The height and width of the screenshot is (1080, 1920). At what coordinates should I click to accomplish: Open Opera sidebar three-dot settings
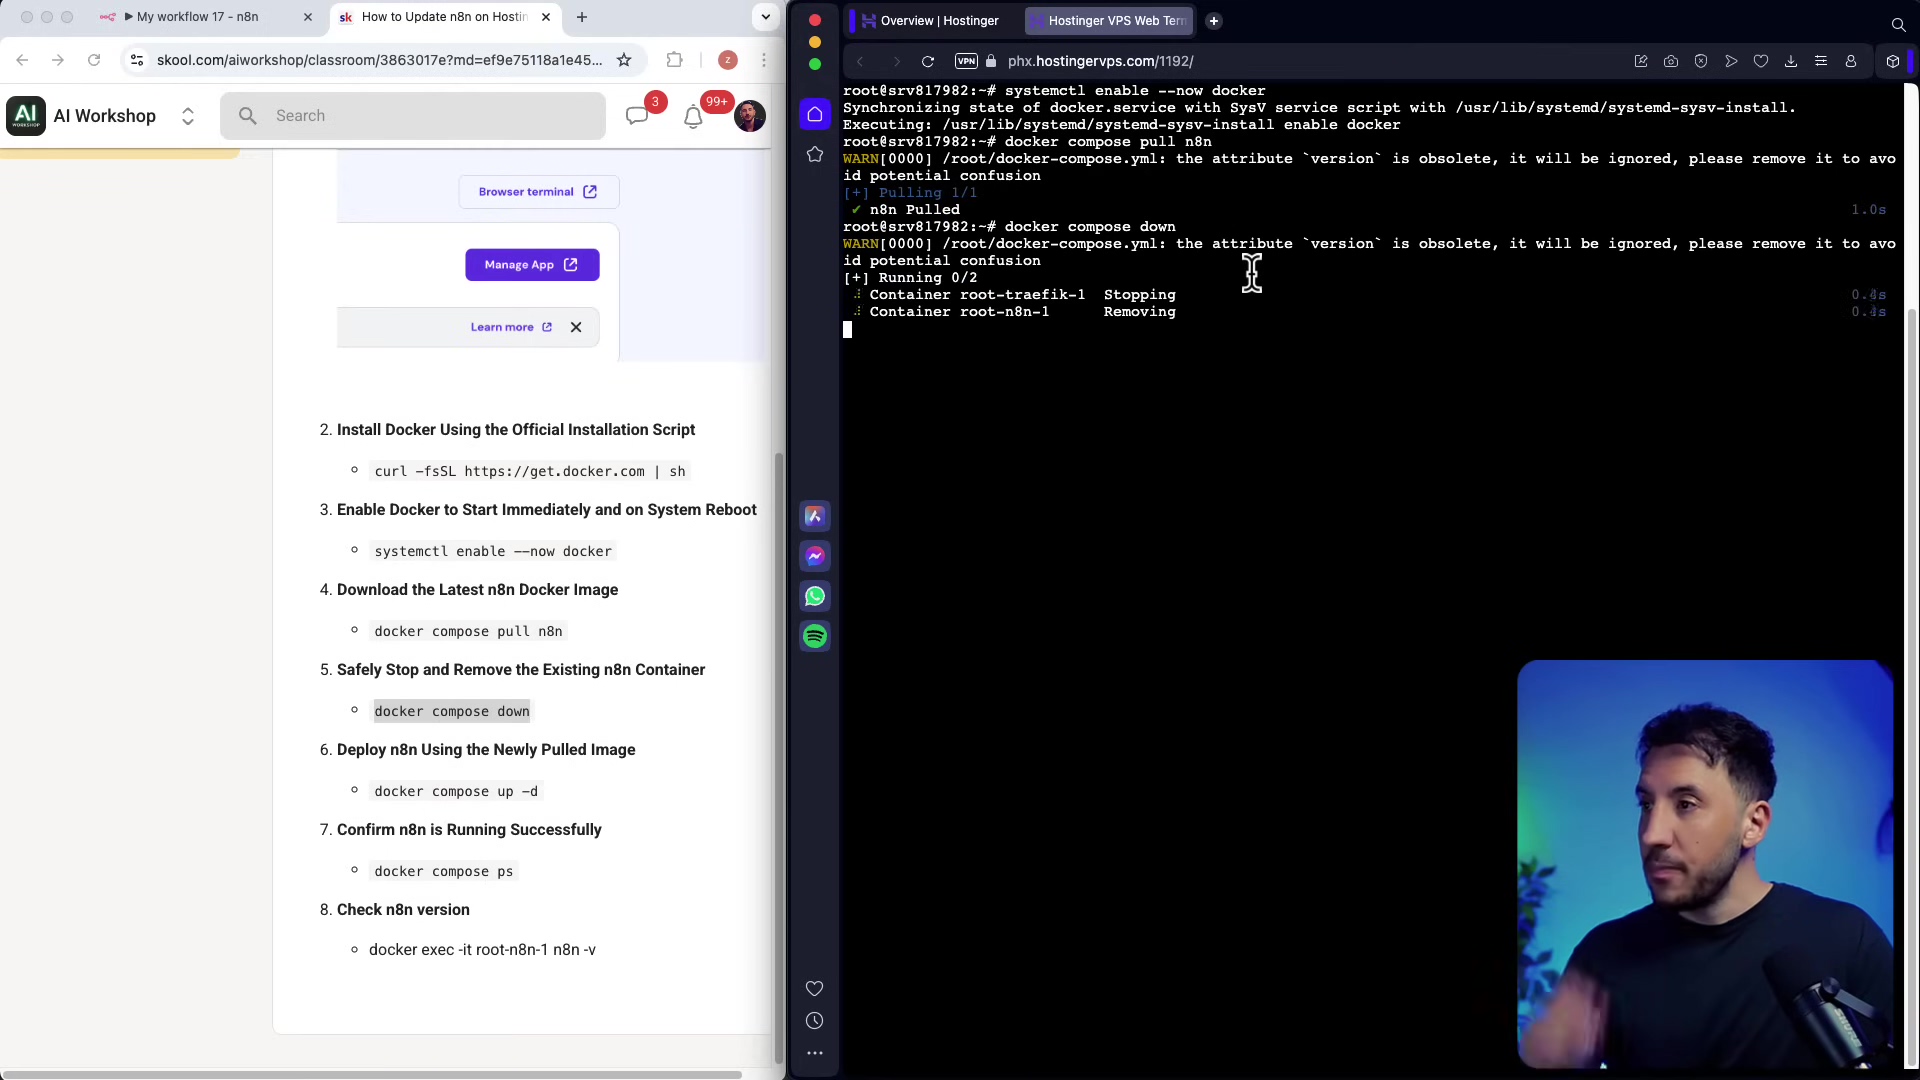[x=815, y=1053]
